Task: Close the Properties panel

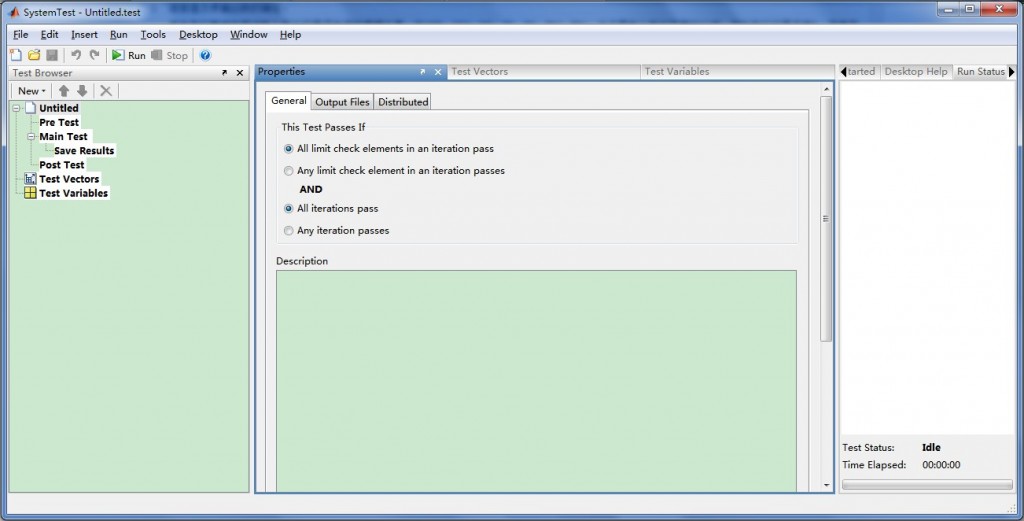Action: click(438, 72)
